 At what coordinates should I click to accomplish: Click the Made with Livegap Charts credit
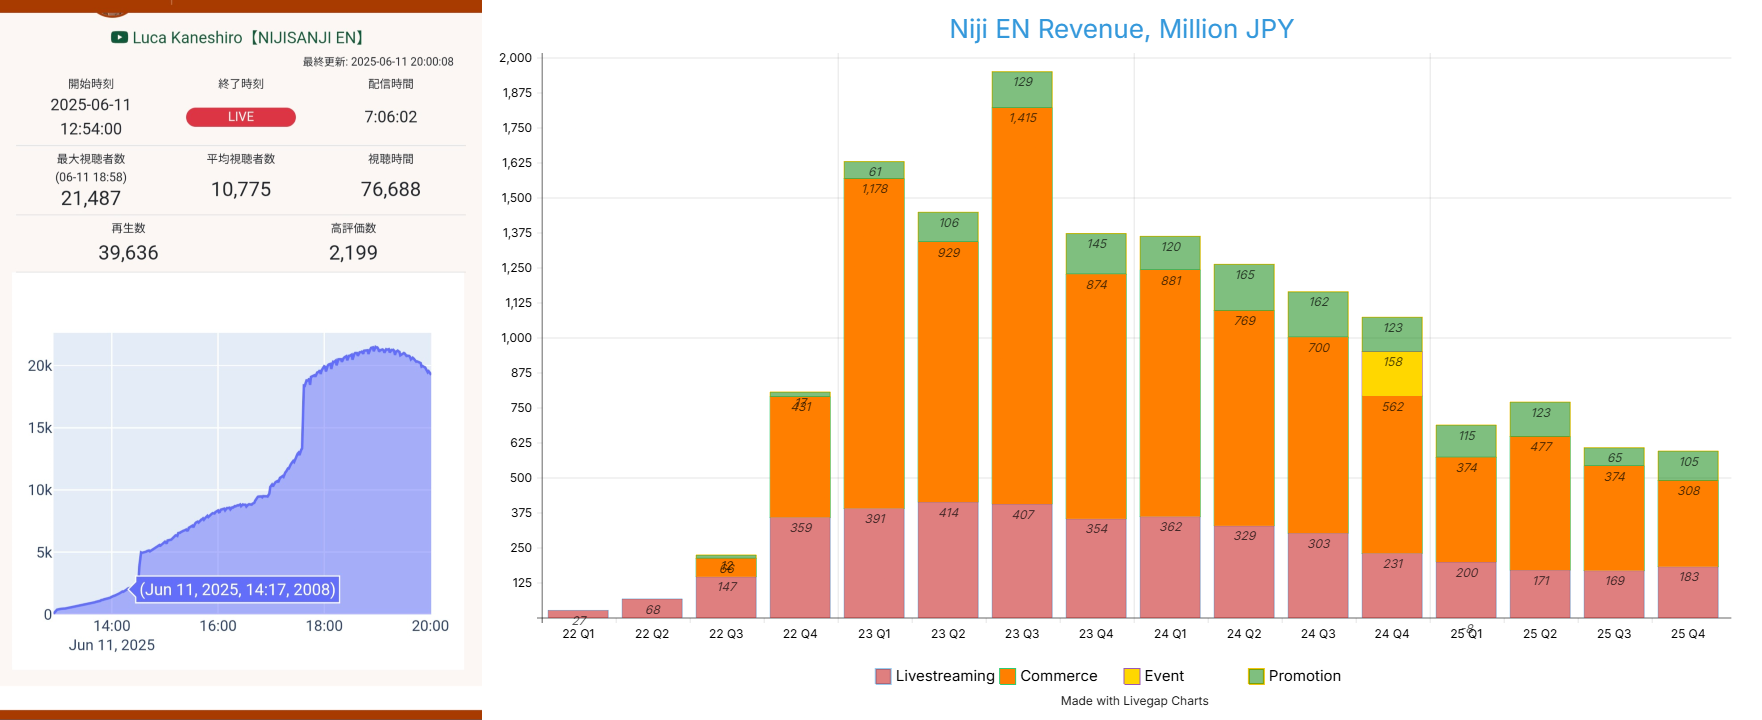(1134, 701)
